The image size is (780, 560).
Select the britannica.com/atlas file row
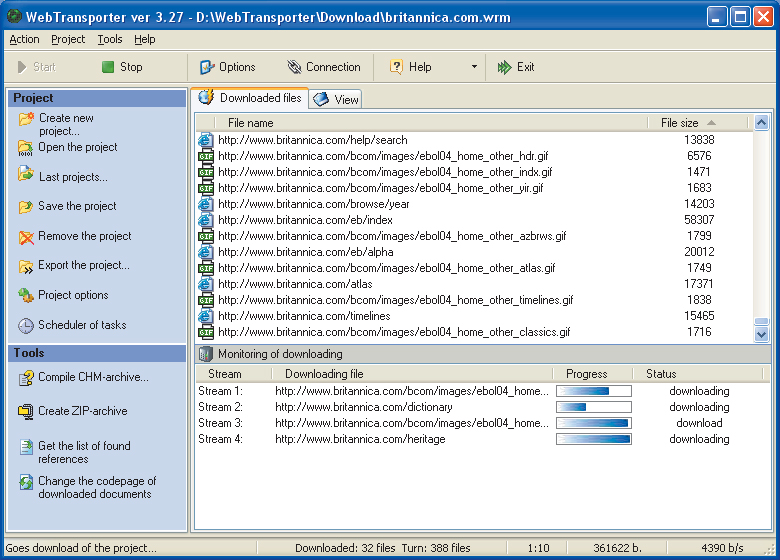475,284
